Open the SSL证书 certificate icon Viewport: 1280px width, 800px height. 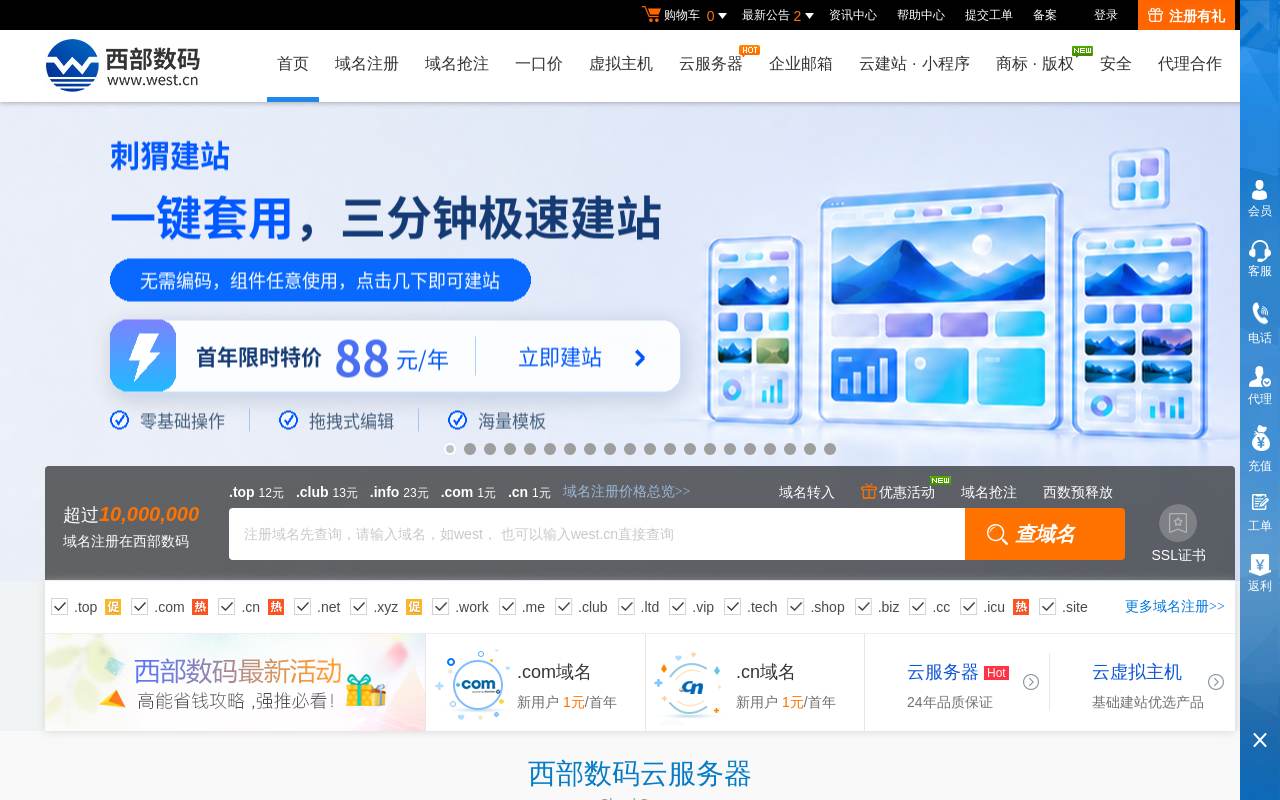click(1178, 523)
